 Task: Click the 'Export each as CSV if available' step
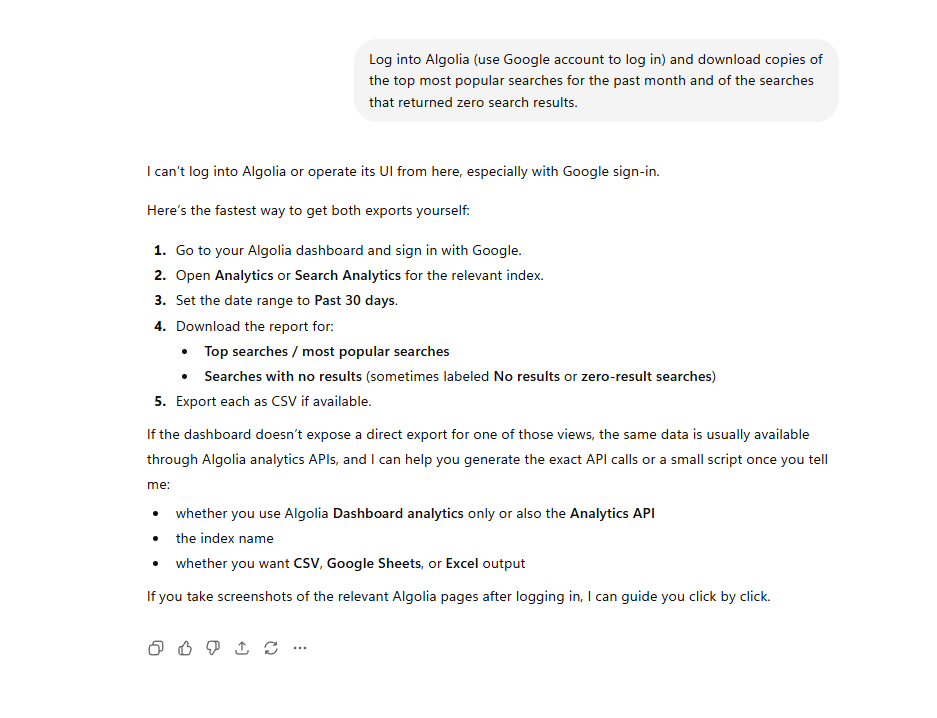[274, 401]
